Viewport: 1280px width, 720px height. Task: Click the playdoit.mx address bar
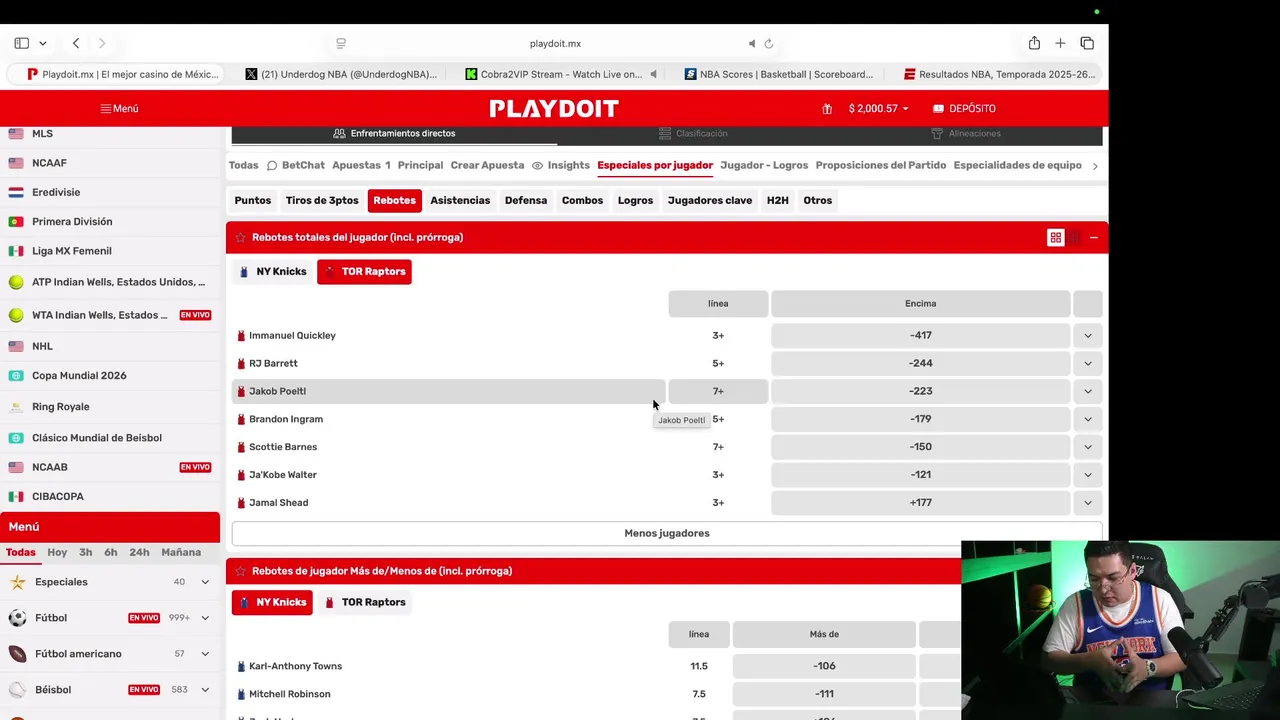tap(555, 43)
